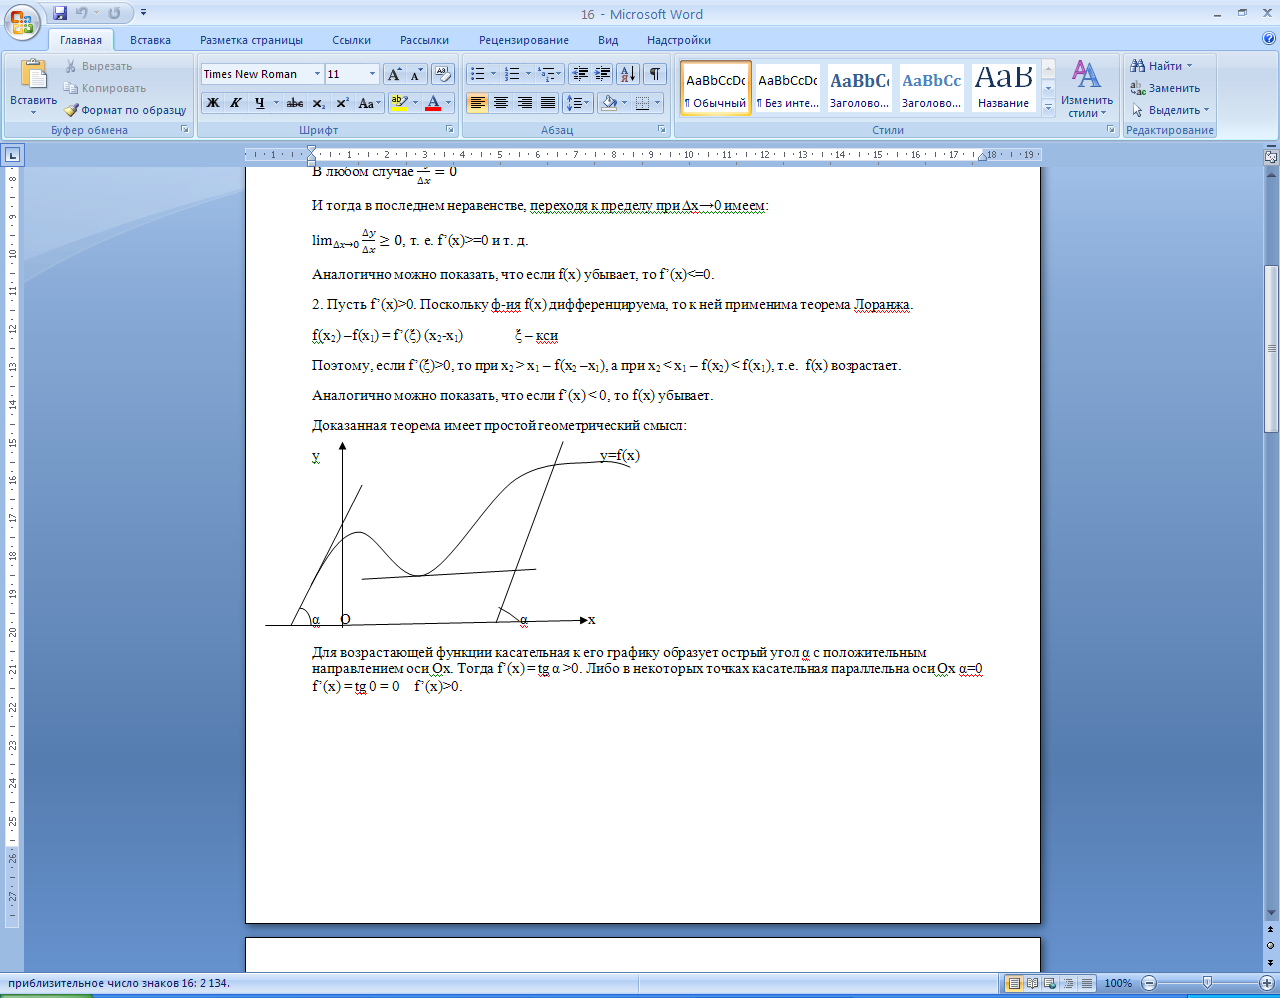Apply the Обычный style

pos(716,88)
